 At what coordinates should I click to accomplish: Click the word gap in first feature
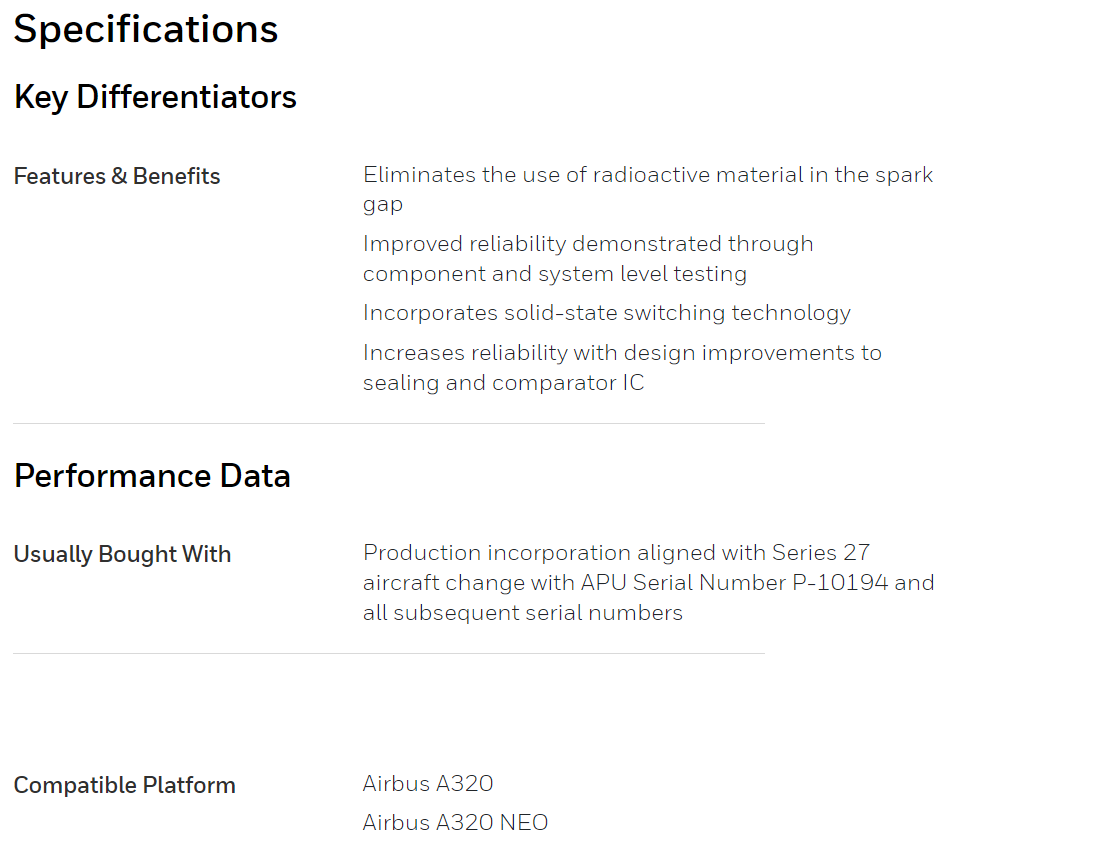pos(383,205)
